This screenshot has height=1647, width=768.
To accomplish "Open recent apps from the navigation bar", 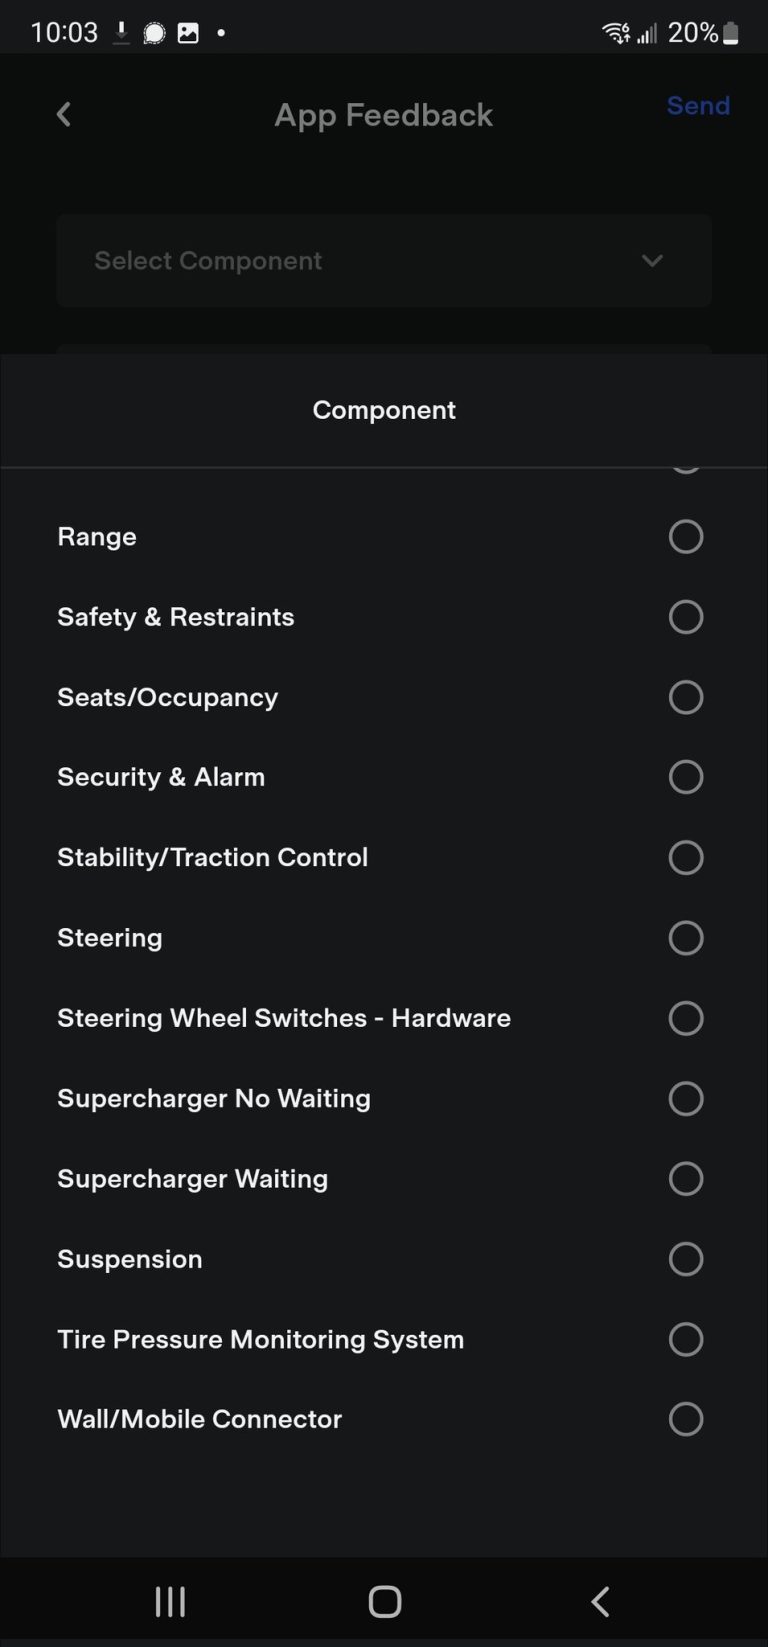I will [170, 1601].
